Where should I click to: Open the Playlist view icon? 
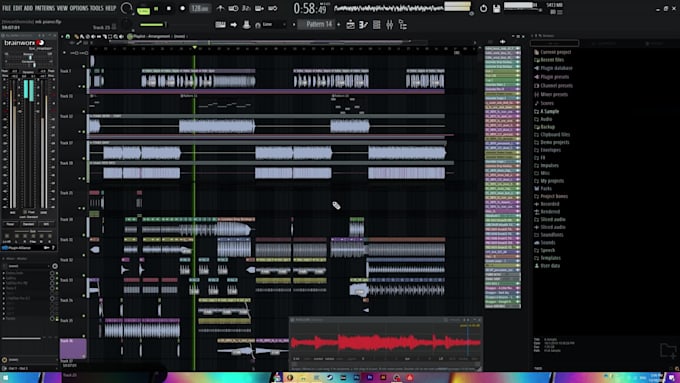tap(350, 25)
